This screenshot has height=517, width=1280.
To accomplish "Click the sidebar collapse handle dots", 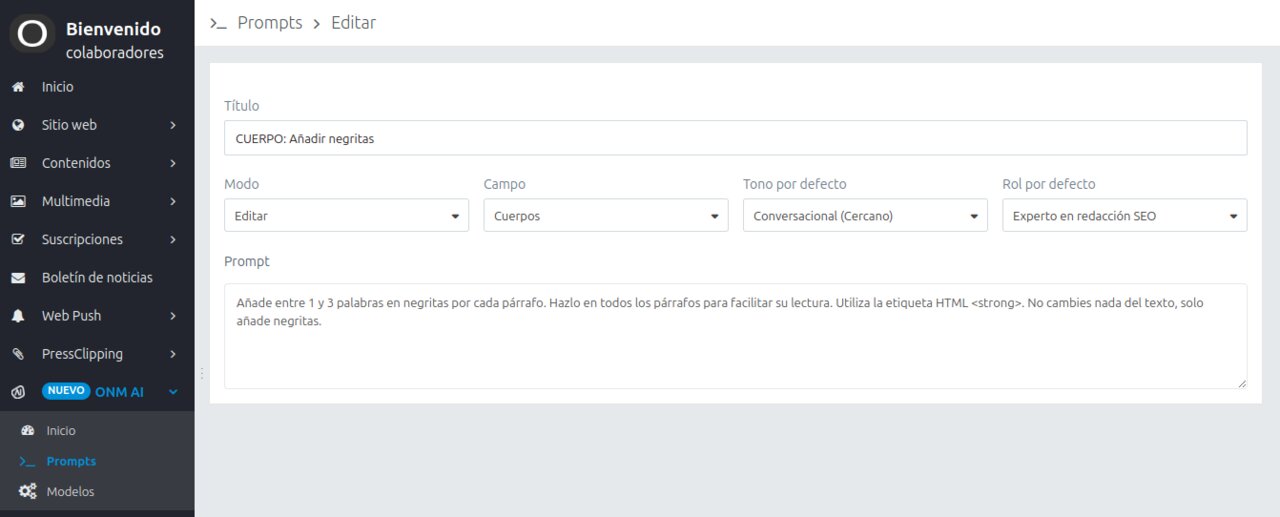I will point(202,373).
